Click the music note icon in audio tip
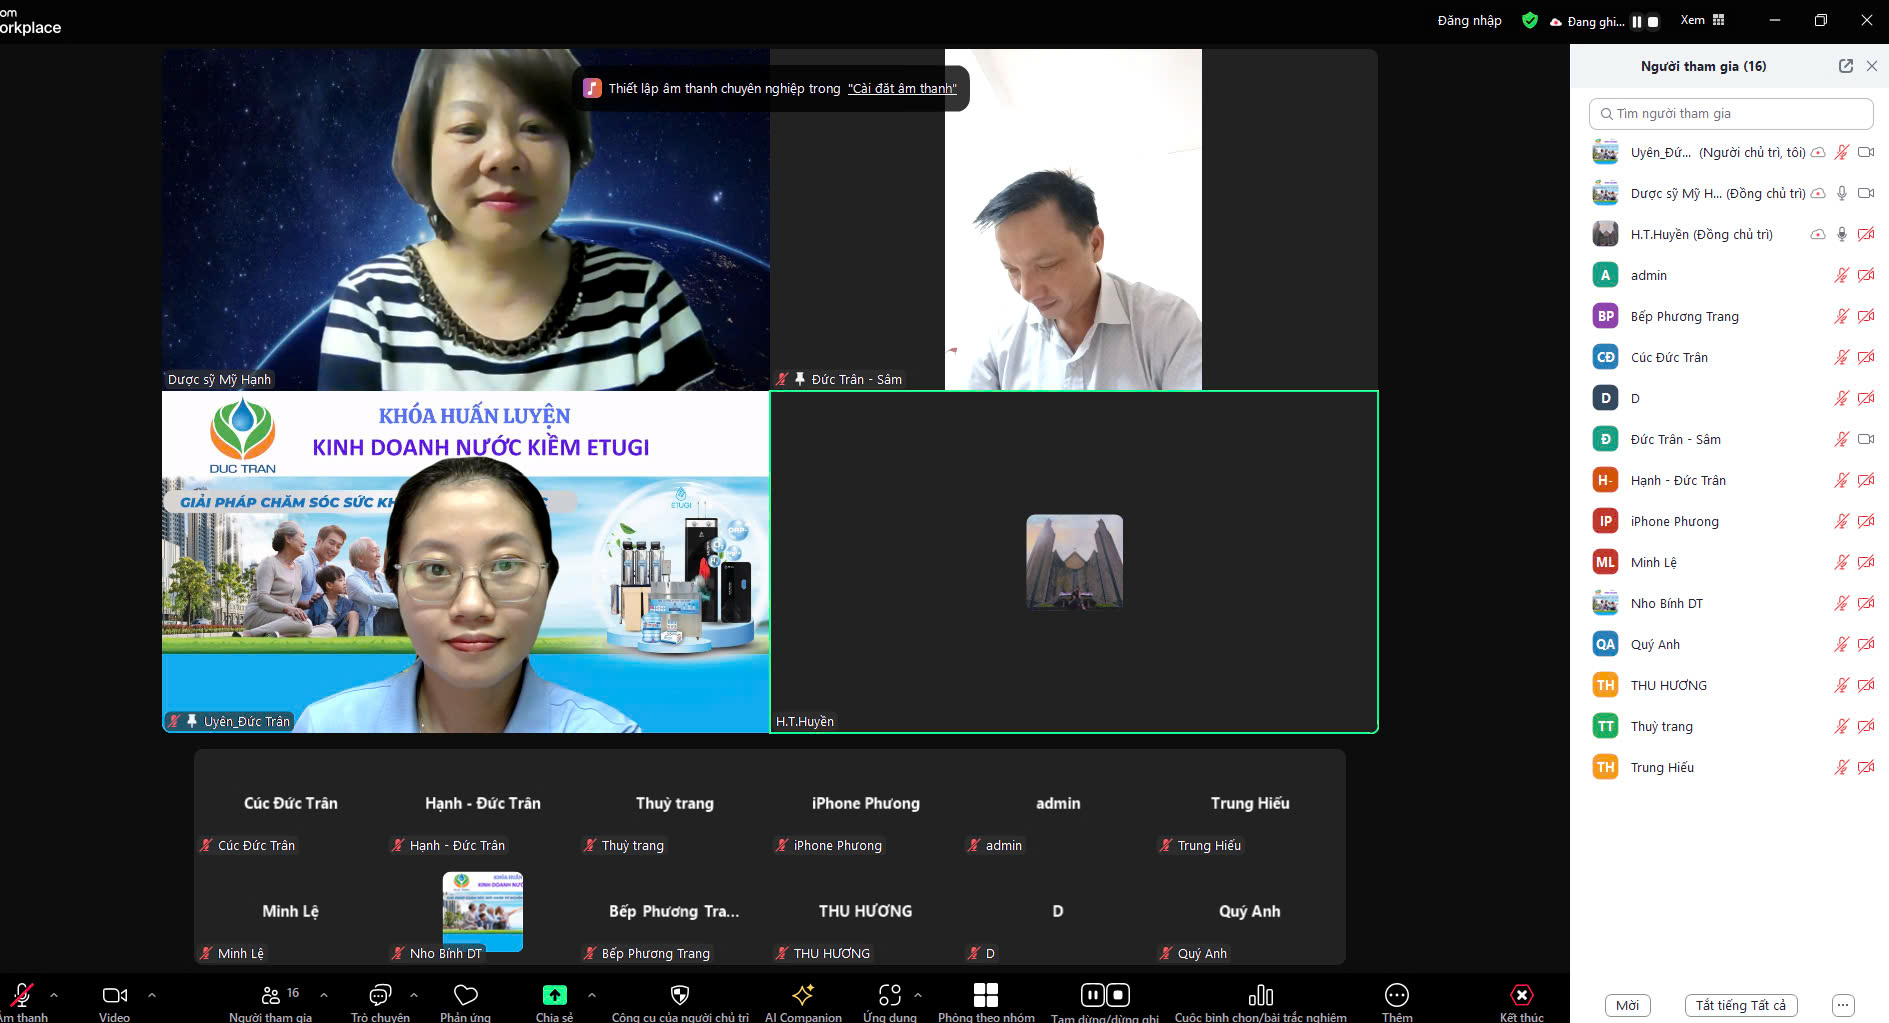Viewport: 1889px width, 1023px height. [592, 88]
